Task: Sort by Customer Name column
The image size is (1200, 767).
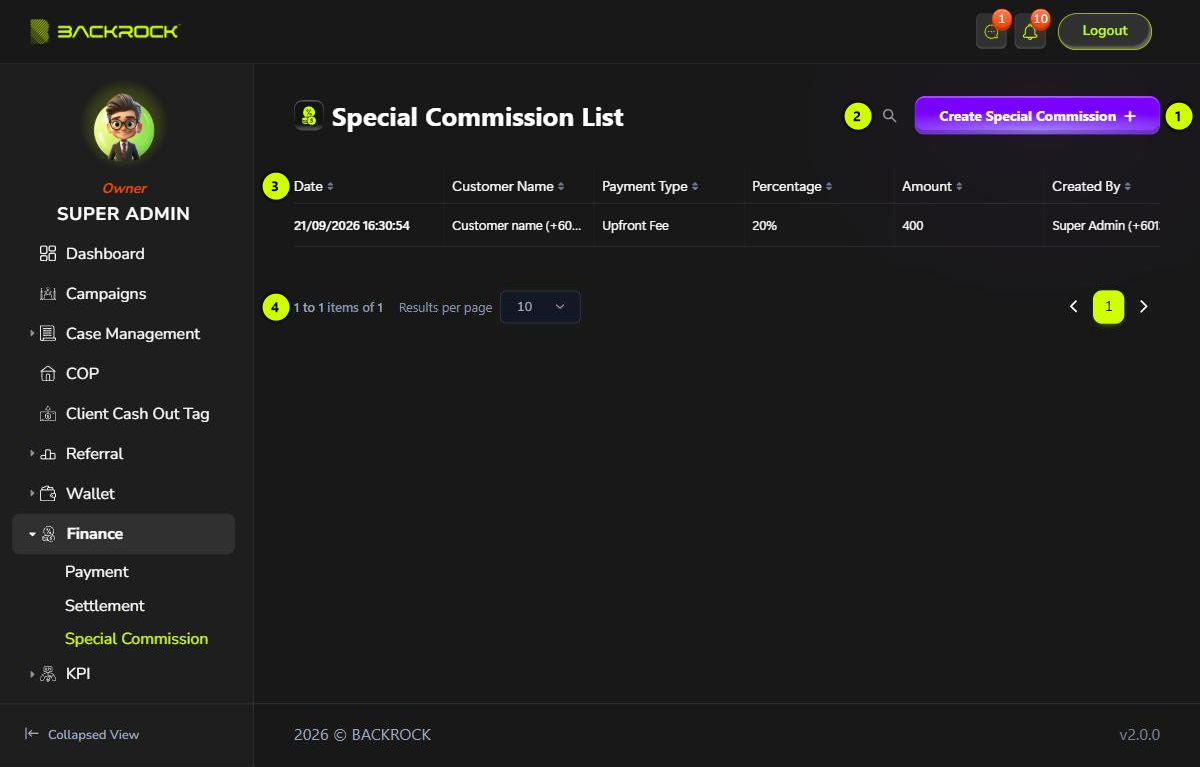Action: point(508,186)
